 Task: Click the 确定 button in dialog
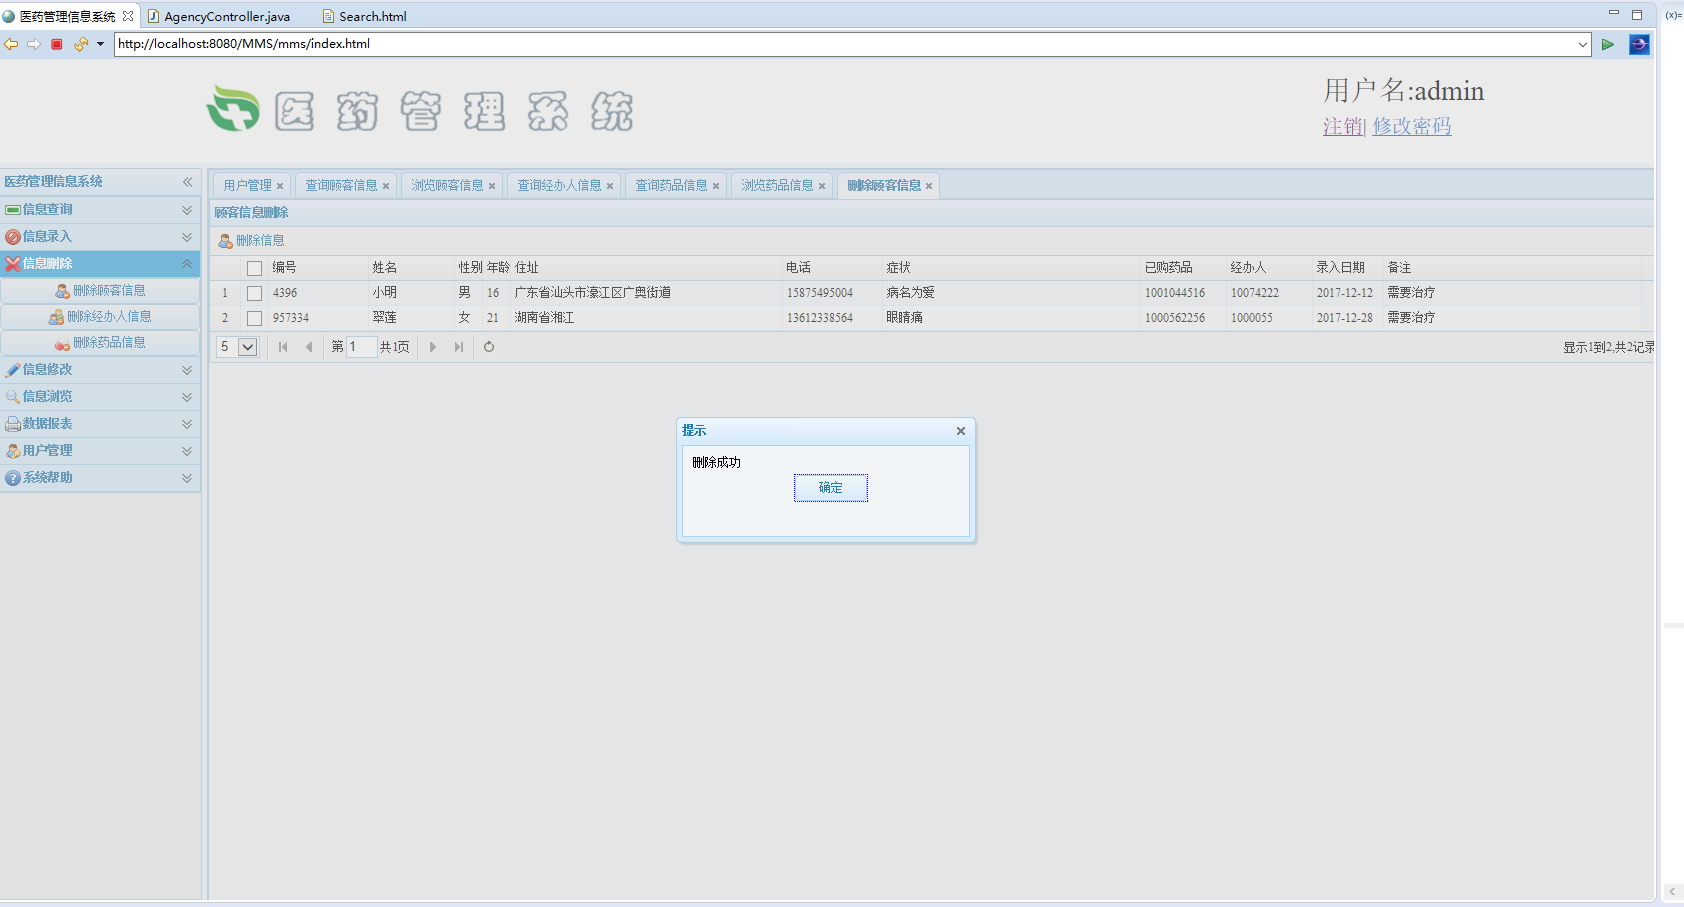[x=830, y=488]
